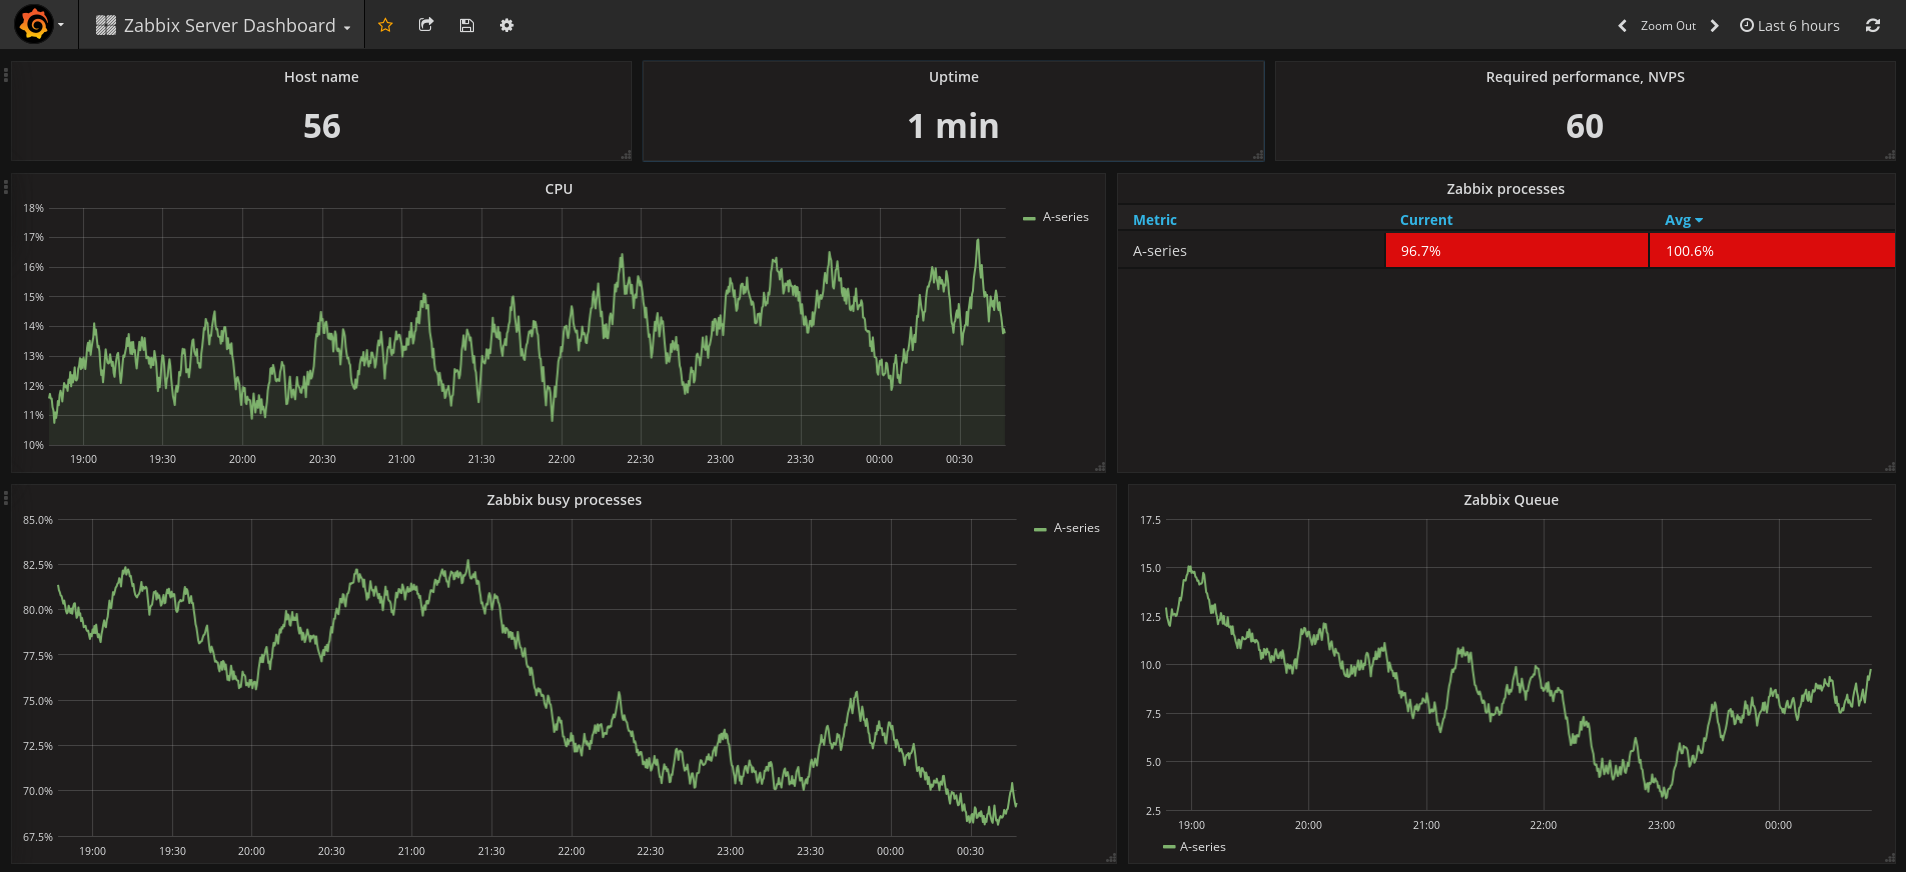Click the red 96.7% Current value cell
Screen dimensions: 1906x872
click(1516, 251)
